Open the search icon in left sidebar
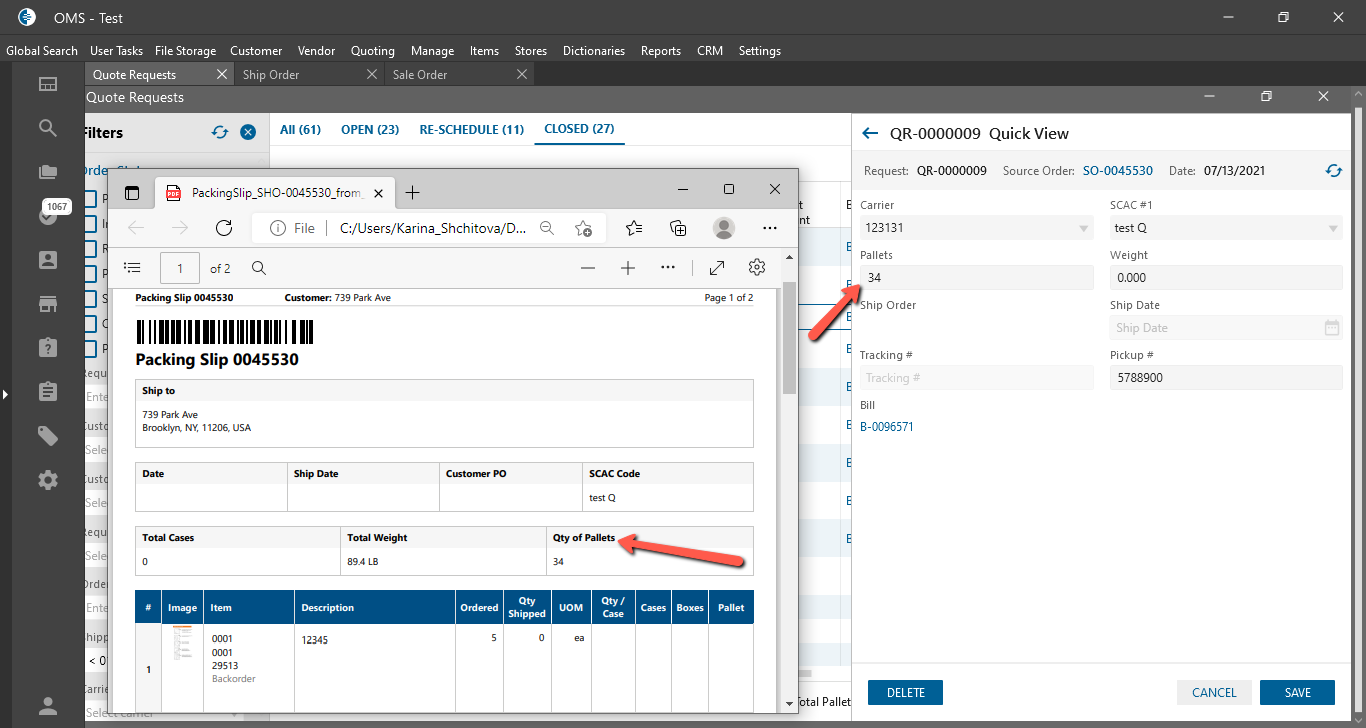The height and width of the screenshot is (728, 1366). point(48,128)
